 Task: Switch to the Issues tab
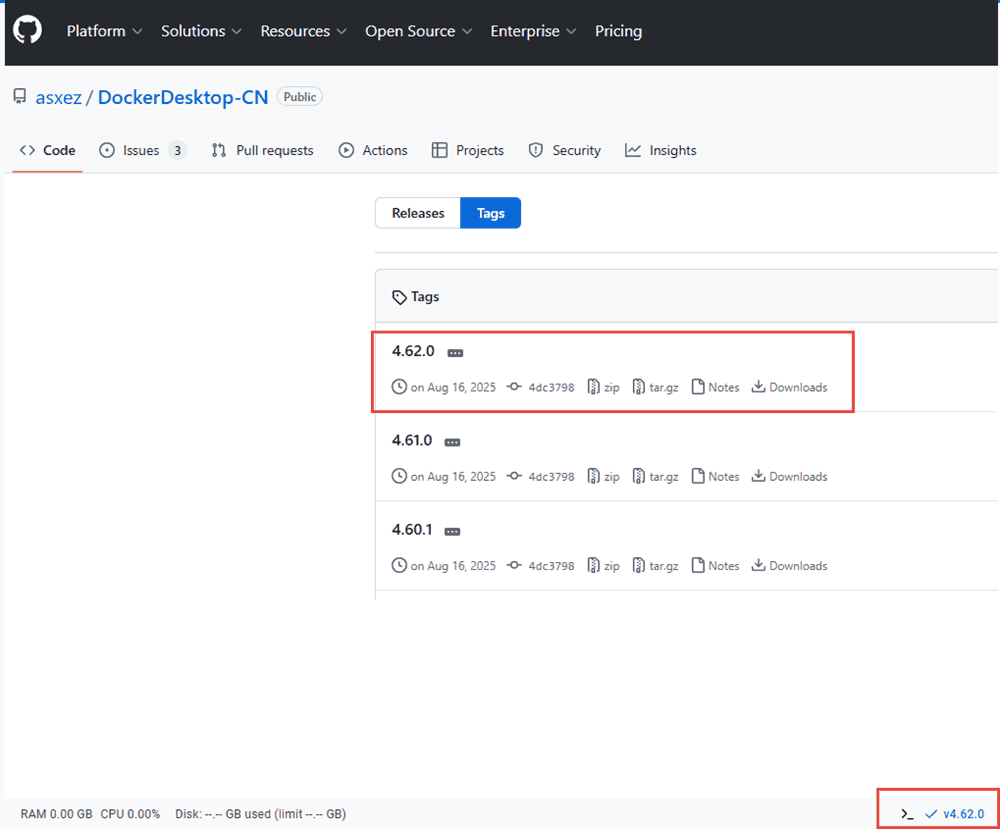[141, 150]
